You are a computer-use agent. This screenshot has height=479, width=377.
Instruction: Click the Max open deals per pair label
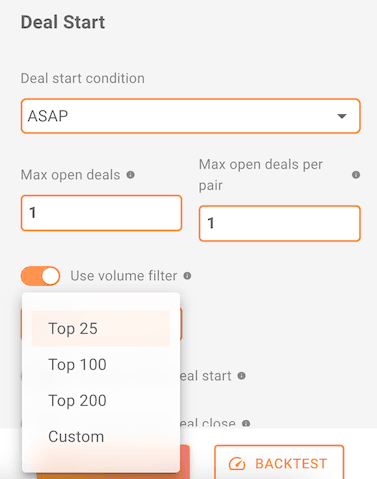coord(261,175)
